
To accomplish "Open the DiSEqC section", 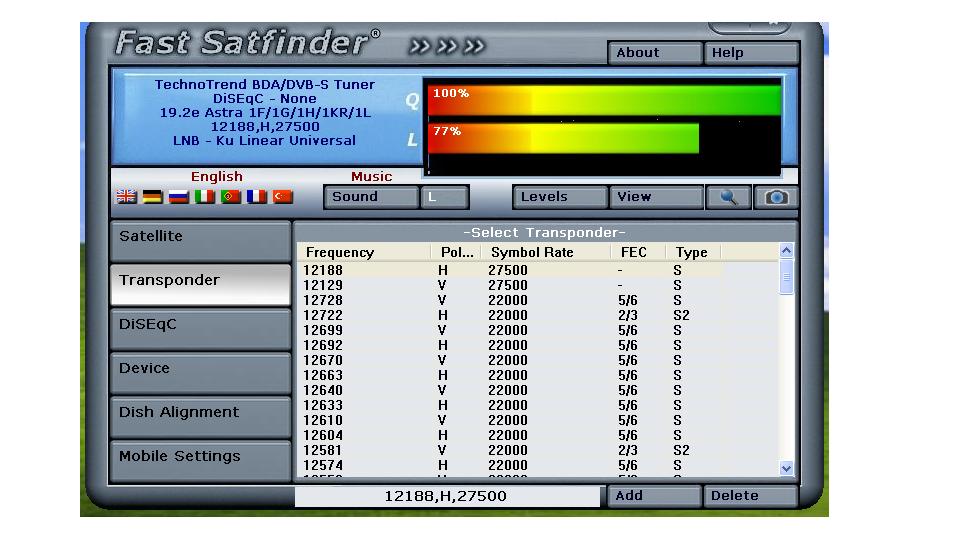I will [x=200, y=329].
